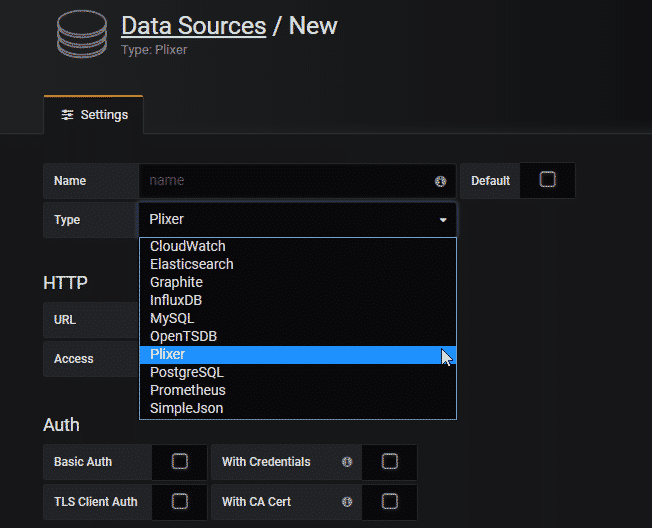Enable the TLS Client Auth checkbox
The width and height of the screenshot is (652, 528).
pyautogui.click(x=180, y=501)
